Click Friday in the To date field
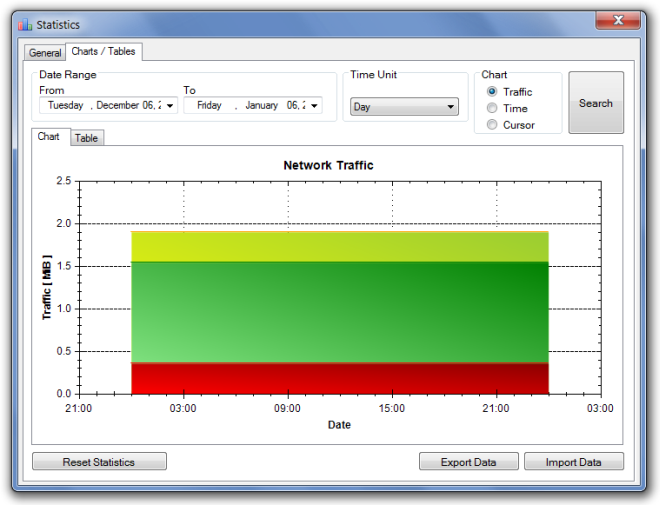This screenshot has height=505, width=660. (209, 105)
